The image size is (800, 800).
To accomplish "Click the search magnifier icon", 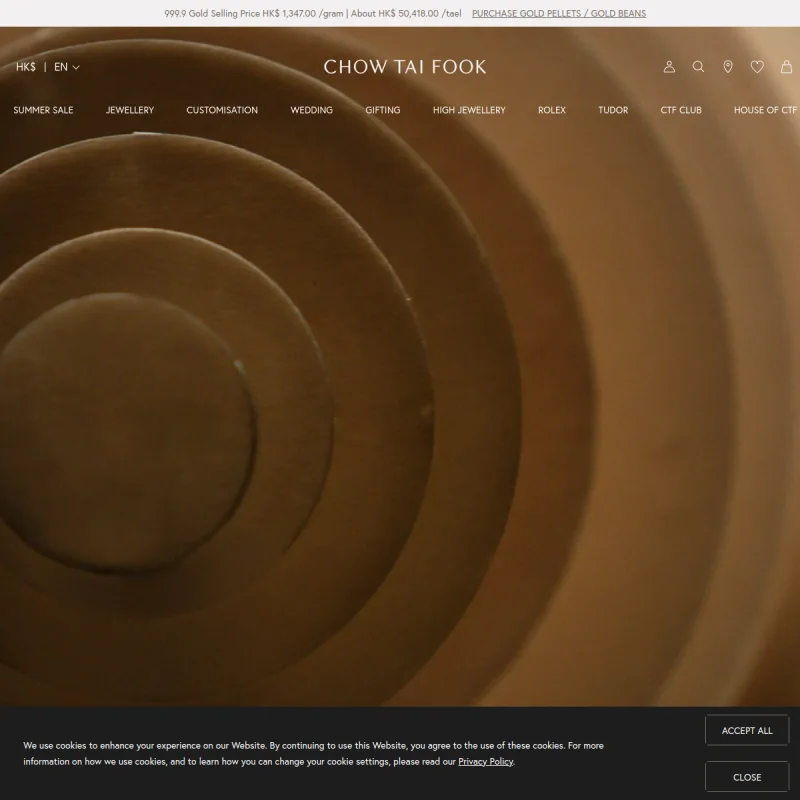I will (x=698, y=67).
